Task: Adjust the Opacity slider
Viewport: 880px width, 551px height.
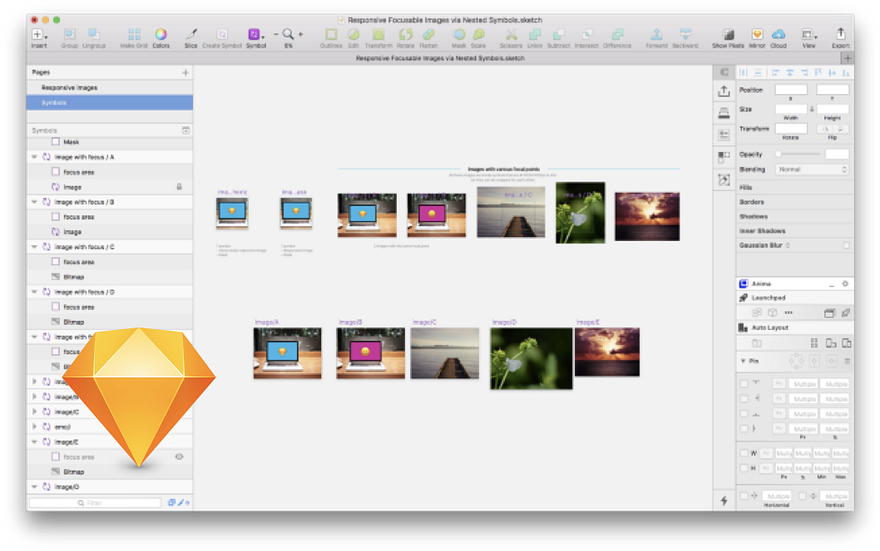Action: (798, 154)
